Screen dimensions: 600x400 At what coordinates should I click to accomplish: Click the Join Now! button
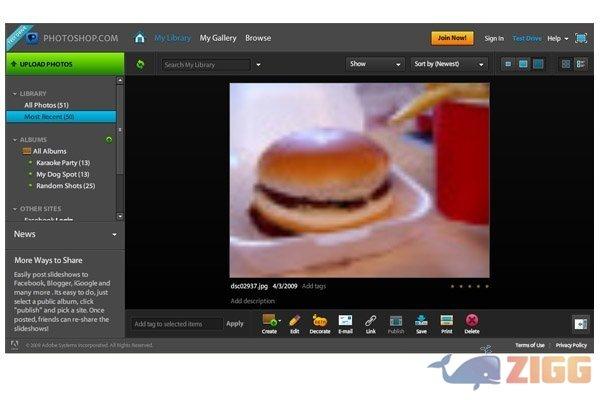452,38
